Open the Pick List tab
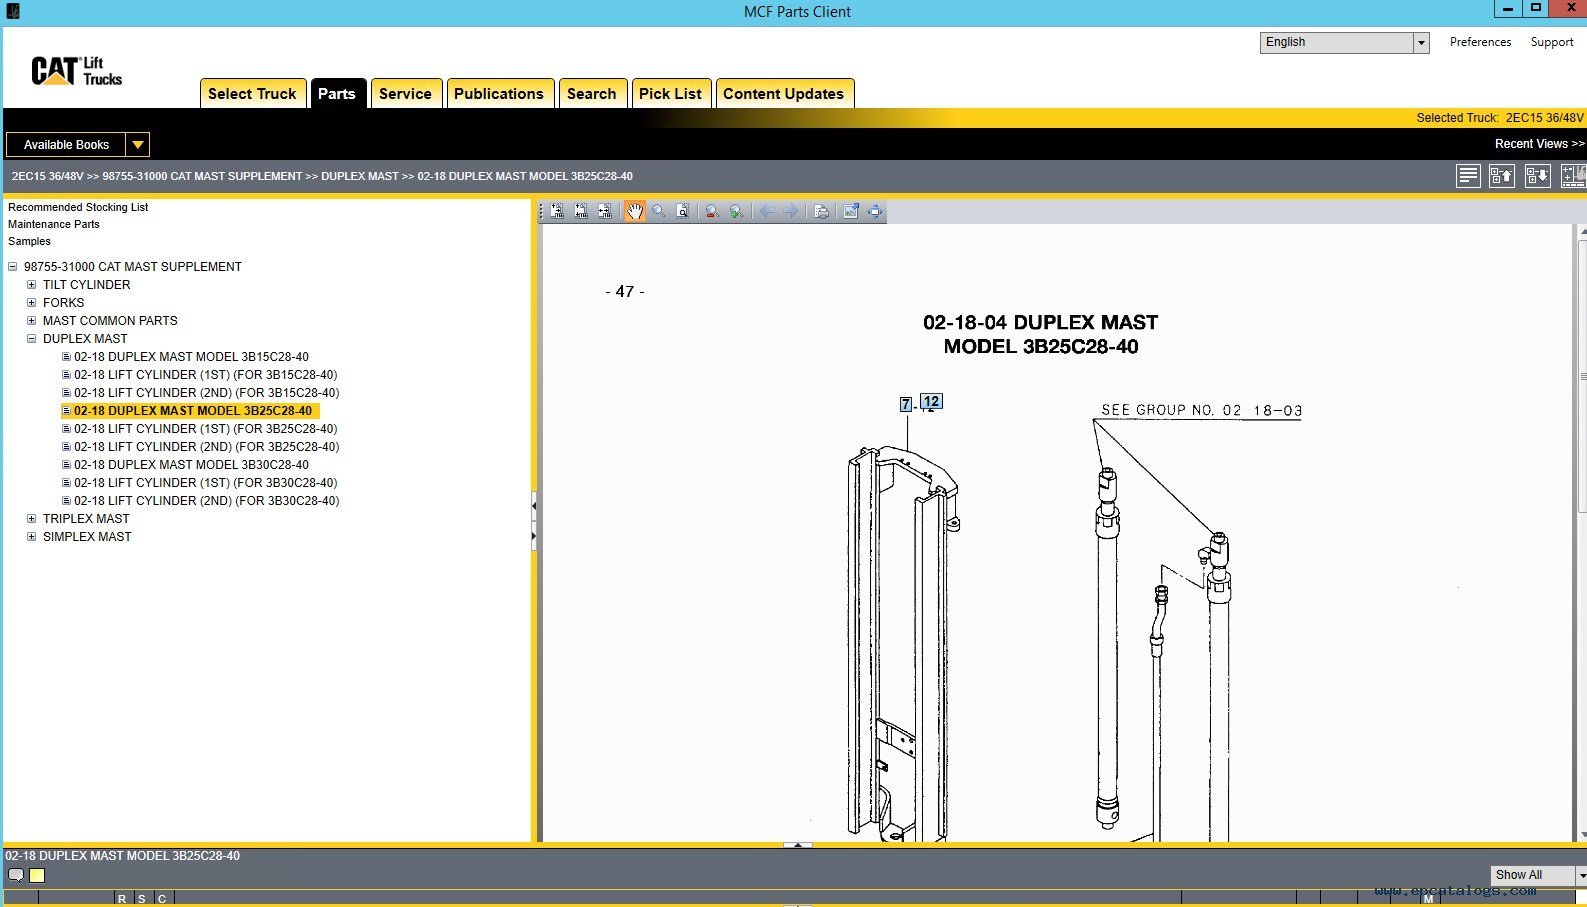The image size is (1587, 907). pyautogui.click(x=670, y=93)
